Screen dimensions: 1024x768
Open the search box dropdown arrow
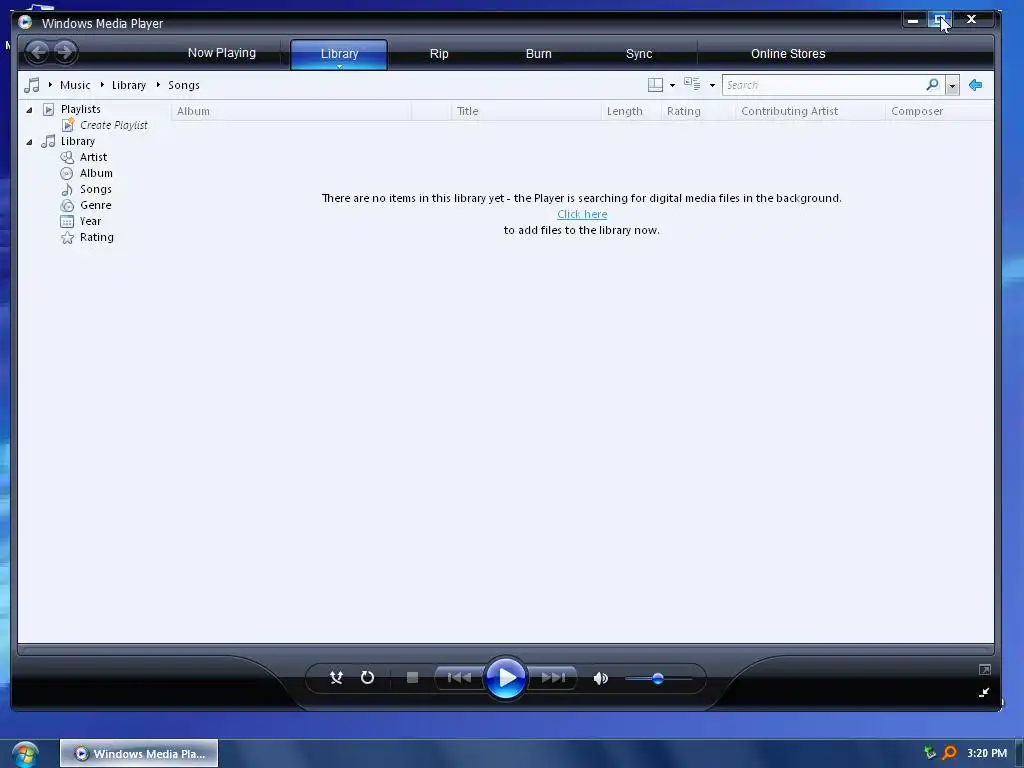(x=952, y=86)
